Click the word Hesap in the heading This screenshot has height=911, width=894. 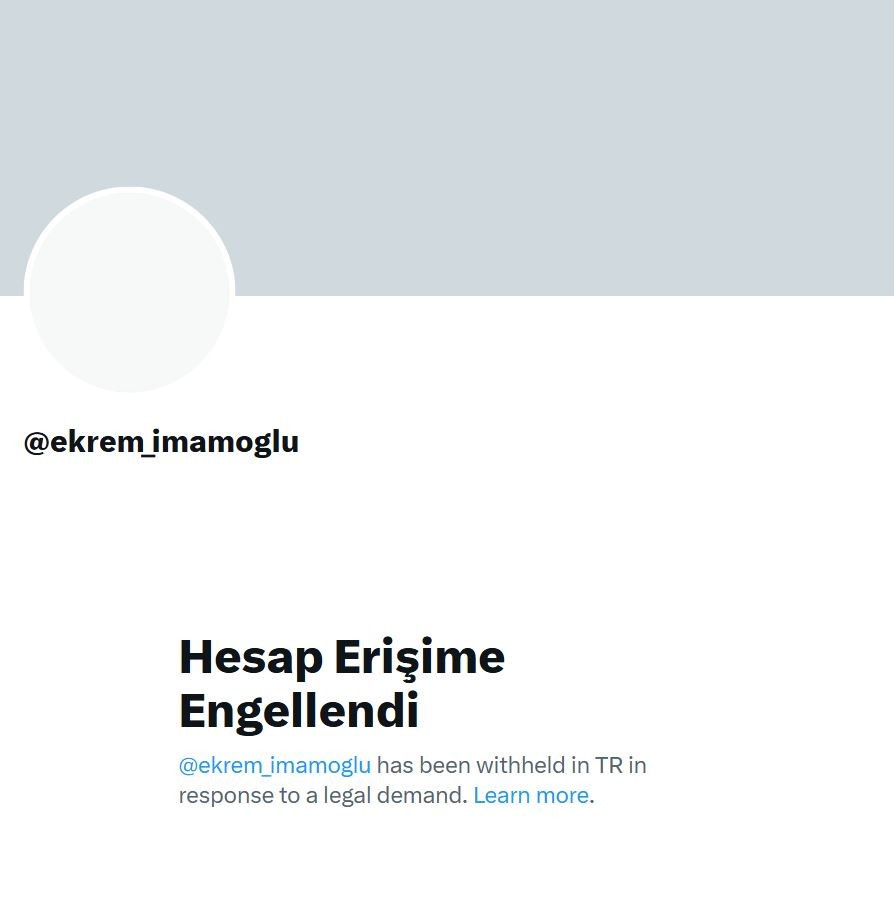251,658
